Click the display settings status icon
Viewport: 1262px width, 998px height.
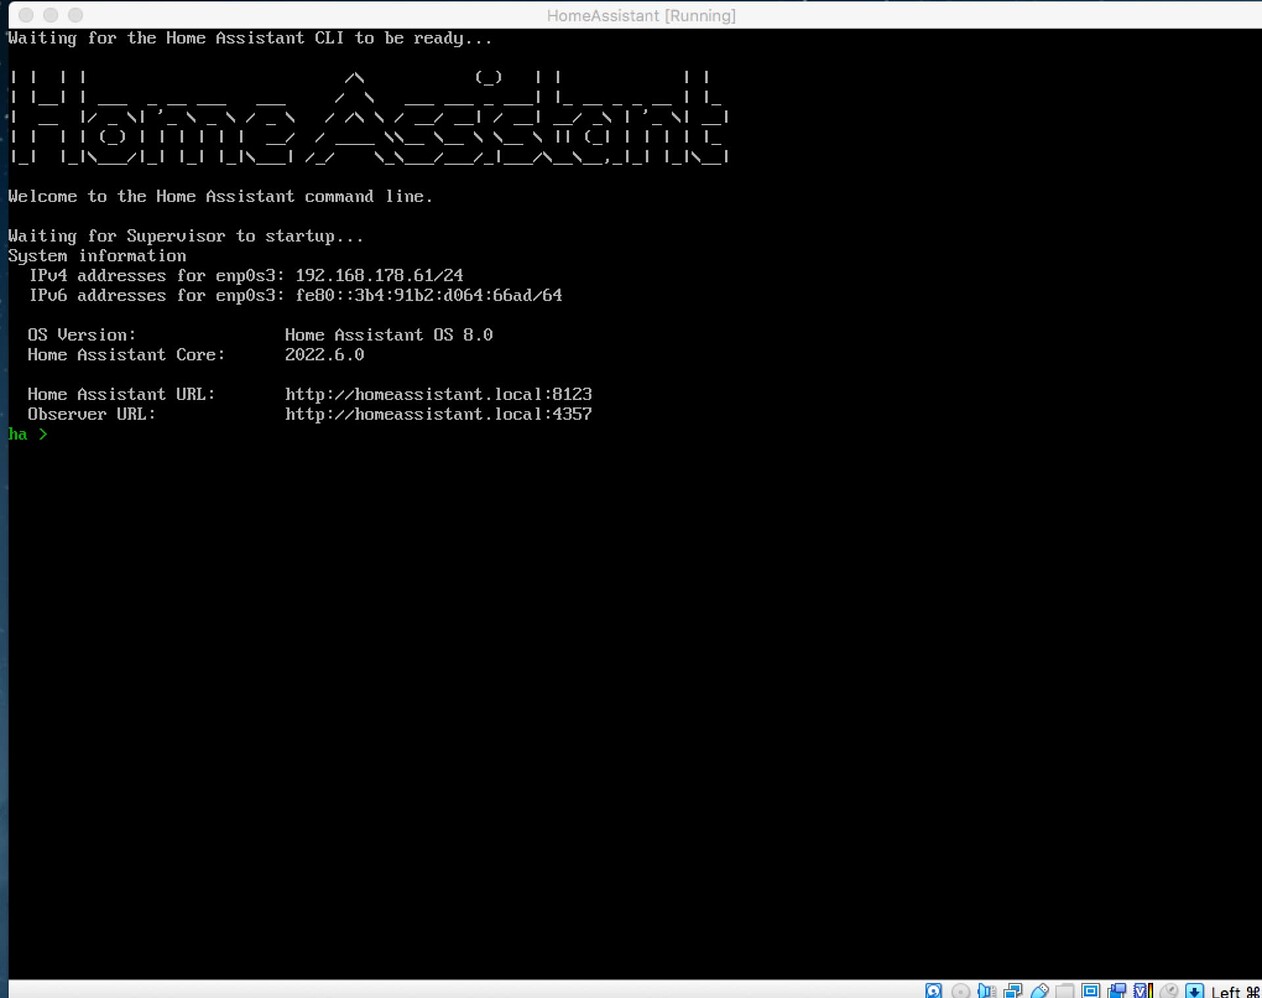click(x=1091, y=991)
